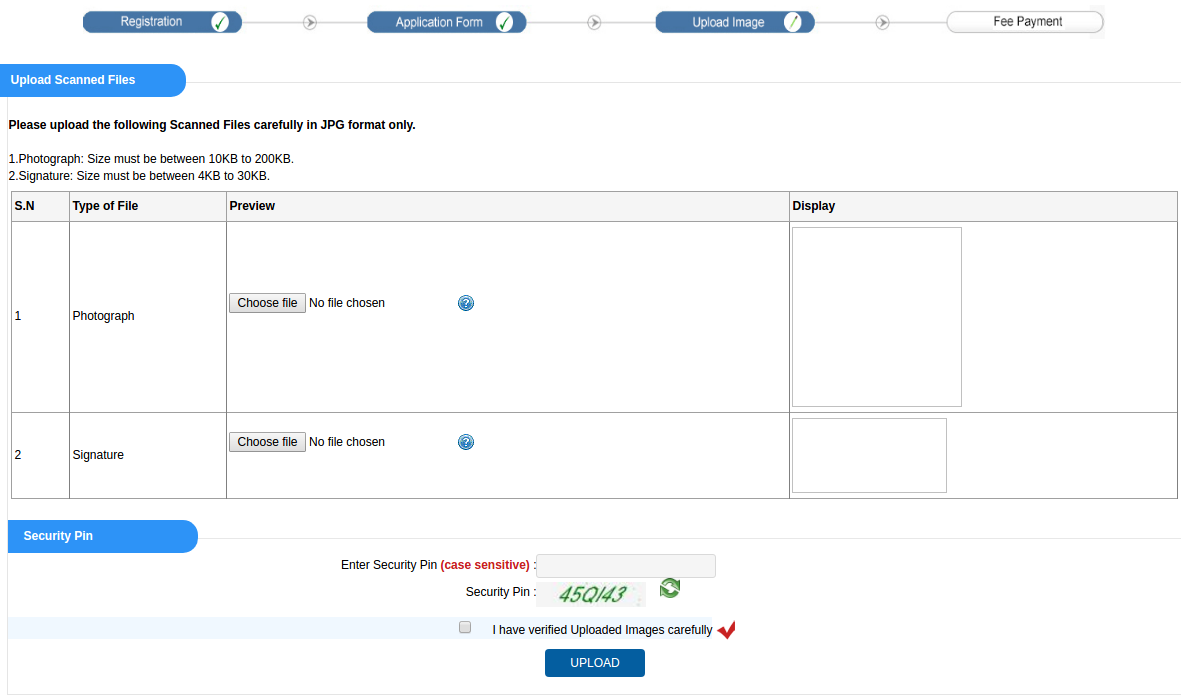Click the arrow between Upload Image and Fee Payment
This screenshot has height=695, width=1181.
(x=882, y=20)
